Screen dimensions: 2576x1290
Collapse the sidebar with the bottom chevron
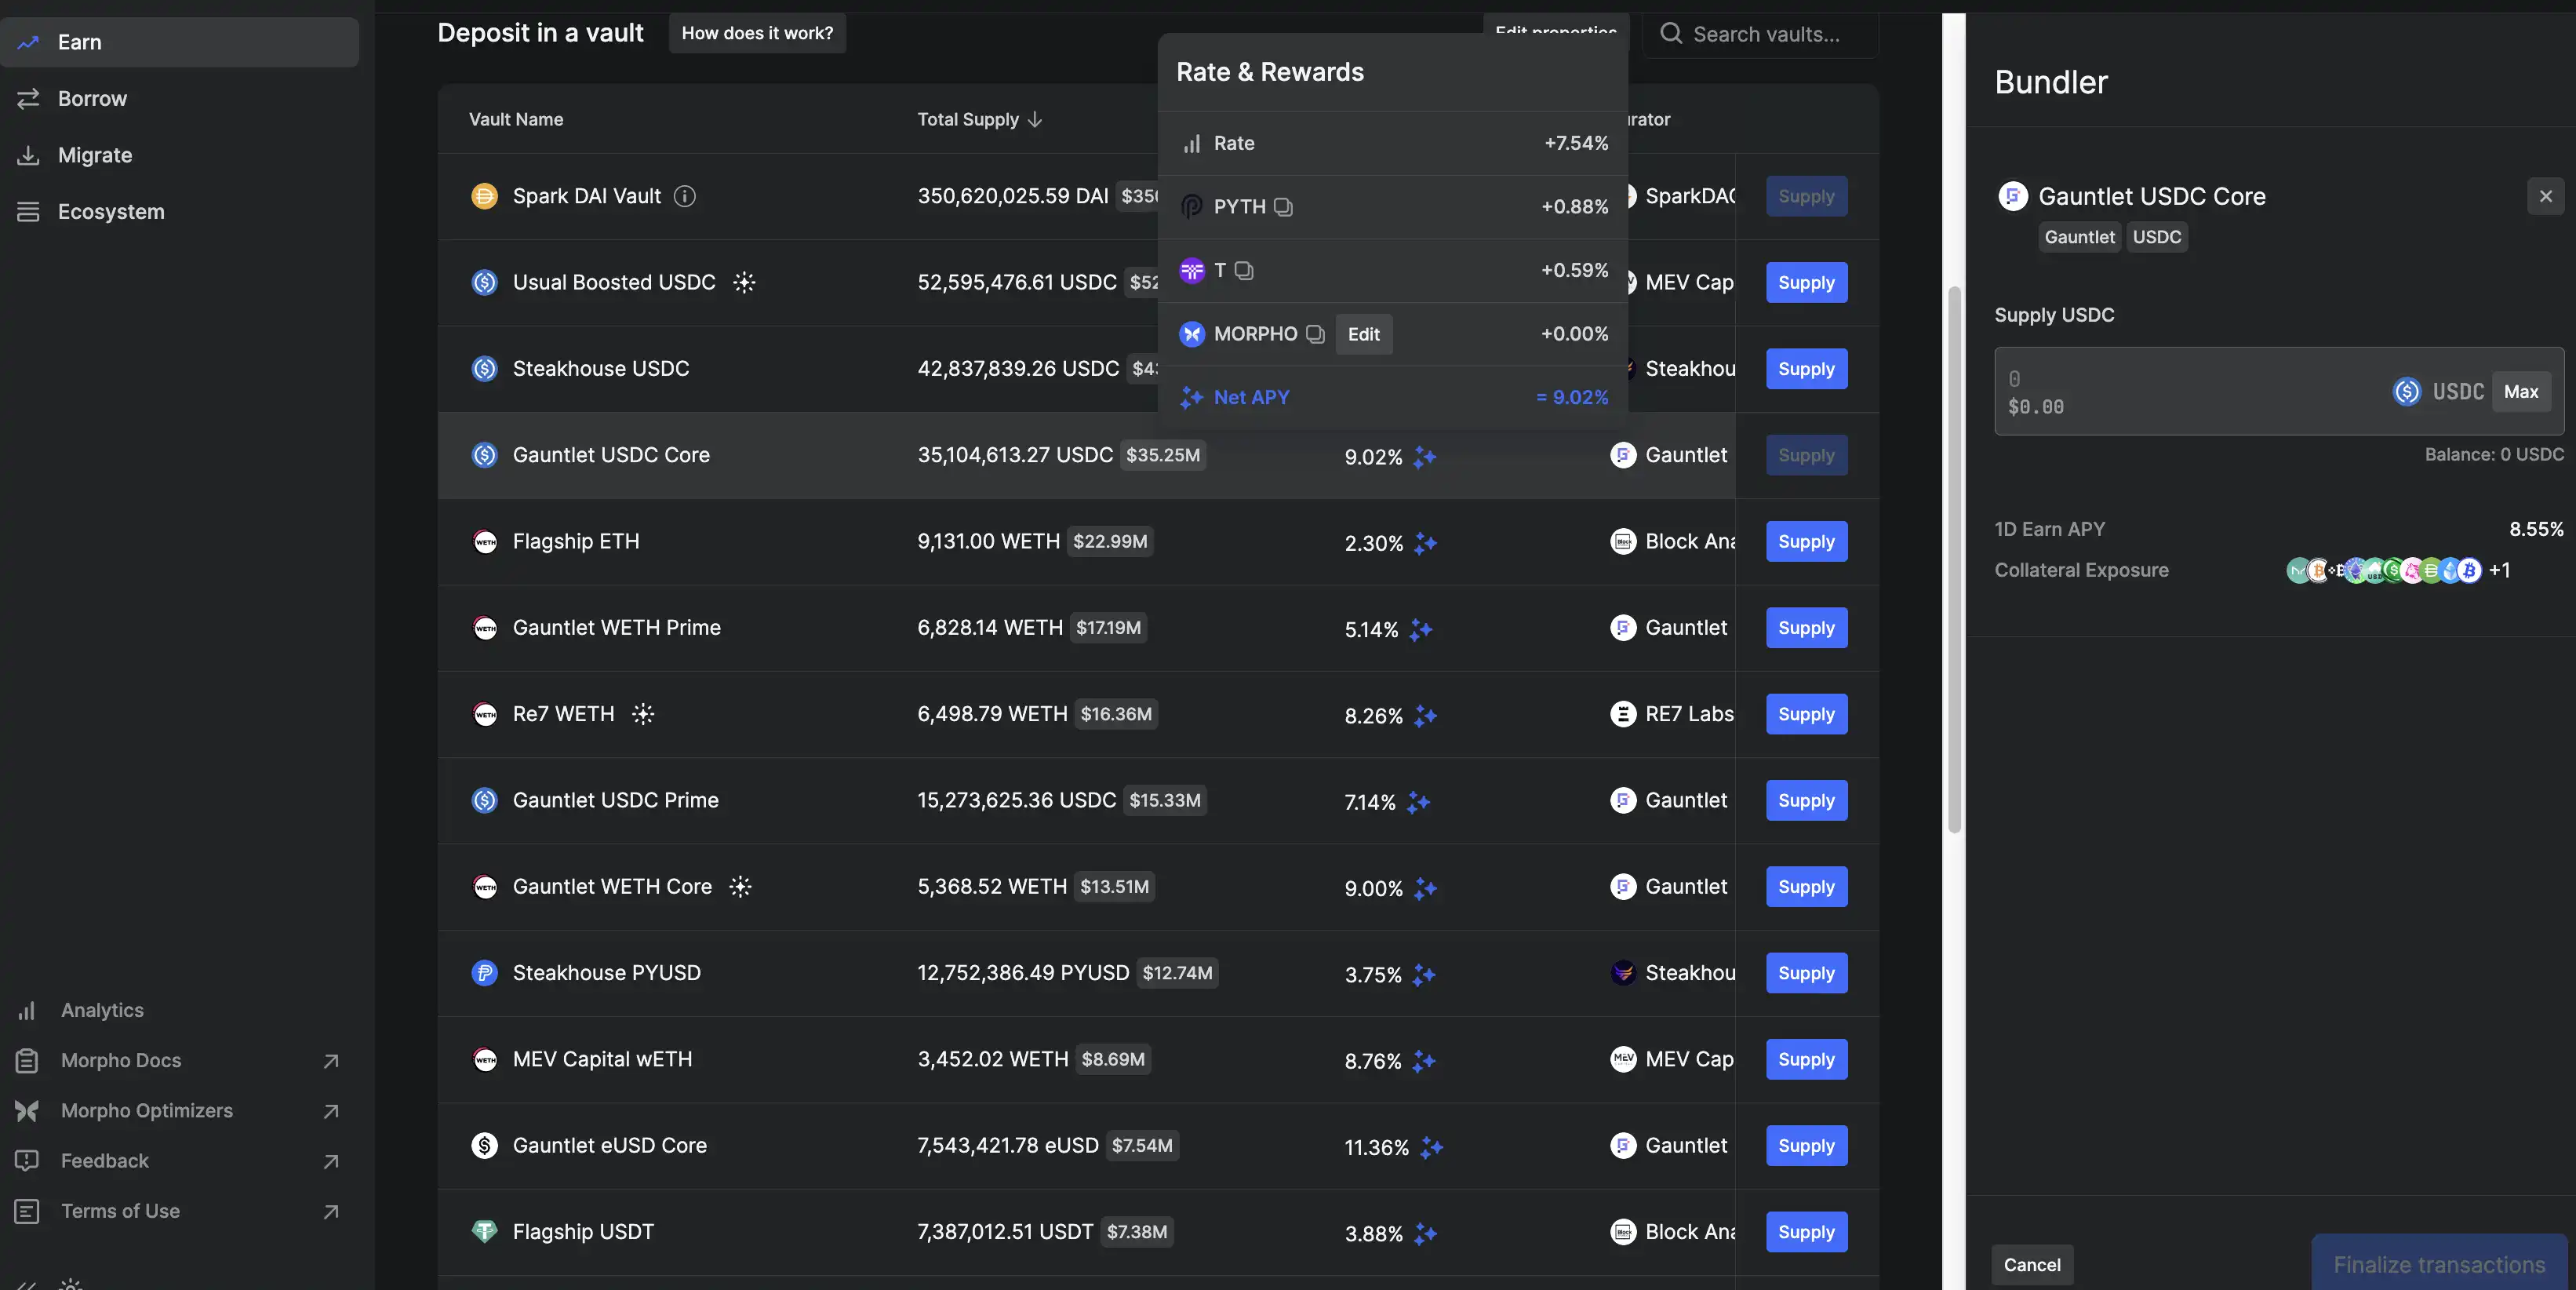[27, 1284]
